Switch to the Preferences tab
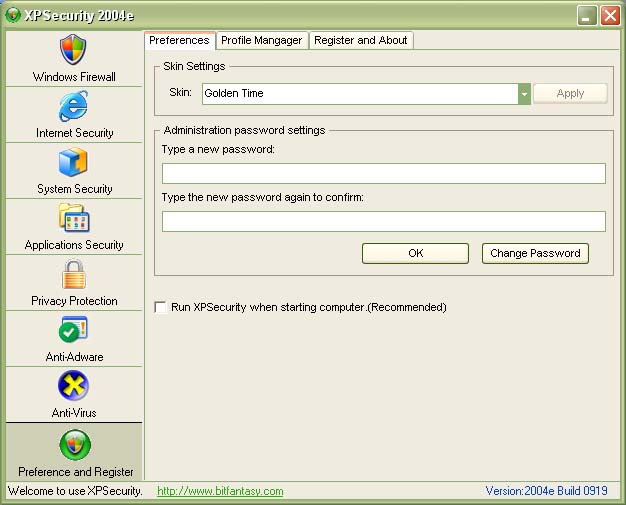 coord(179,40)
